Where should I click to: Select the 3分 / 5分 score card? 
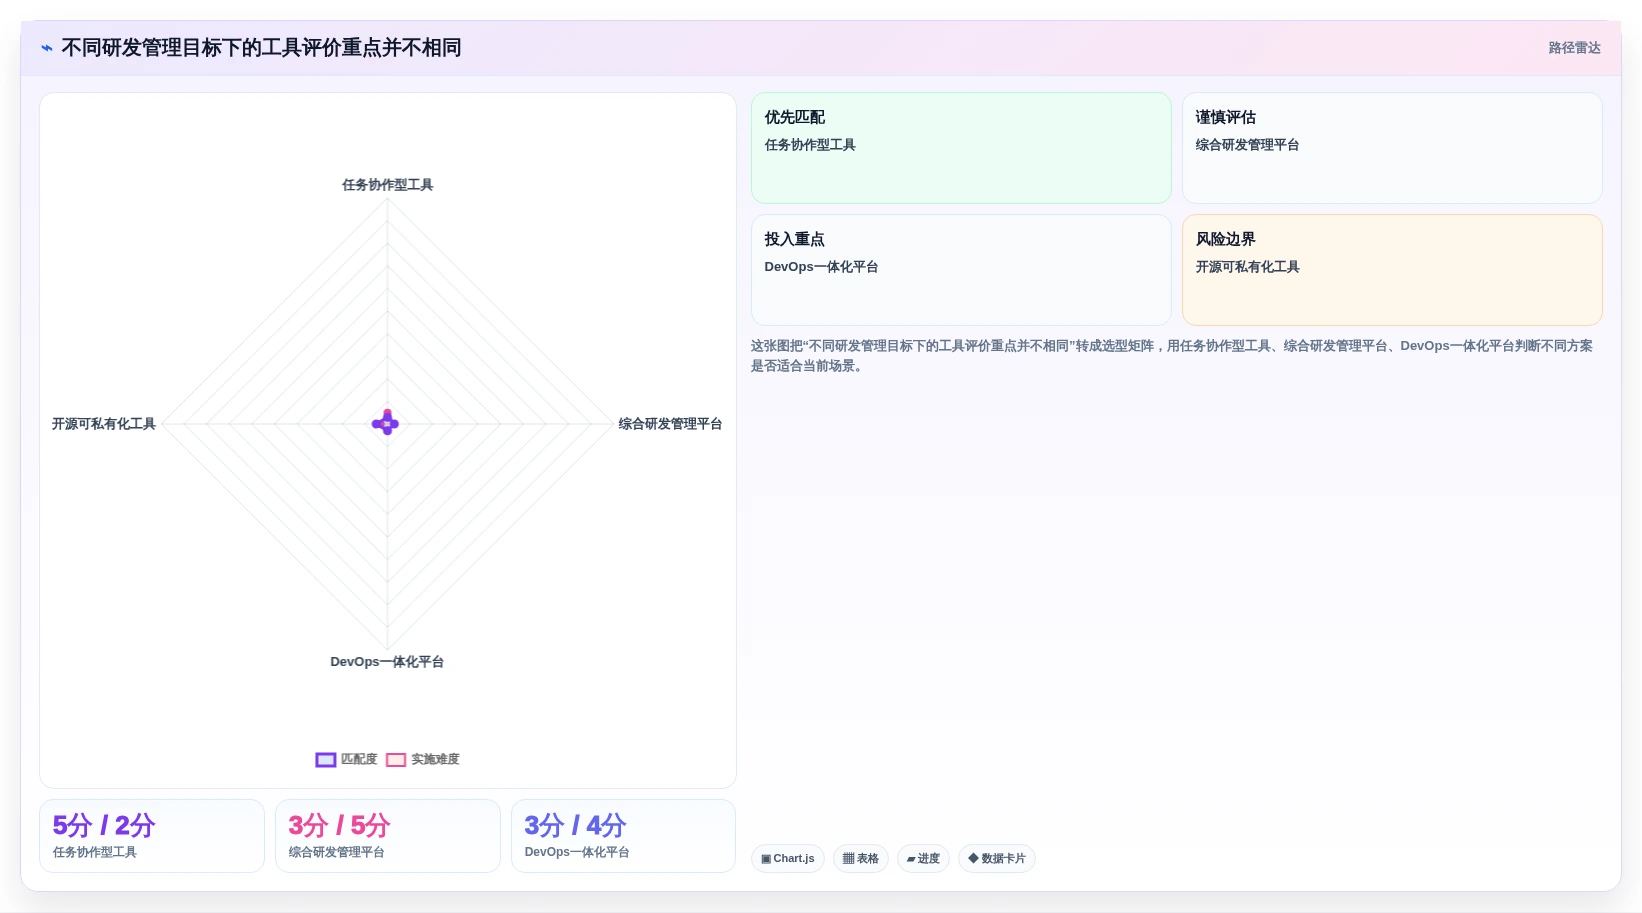[388, 836]
